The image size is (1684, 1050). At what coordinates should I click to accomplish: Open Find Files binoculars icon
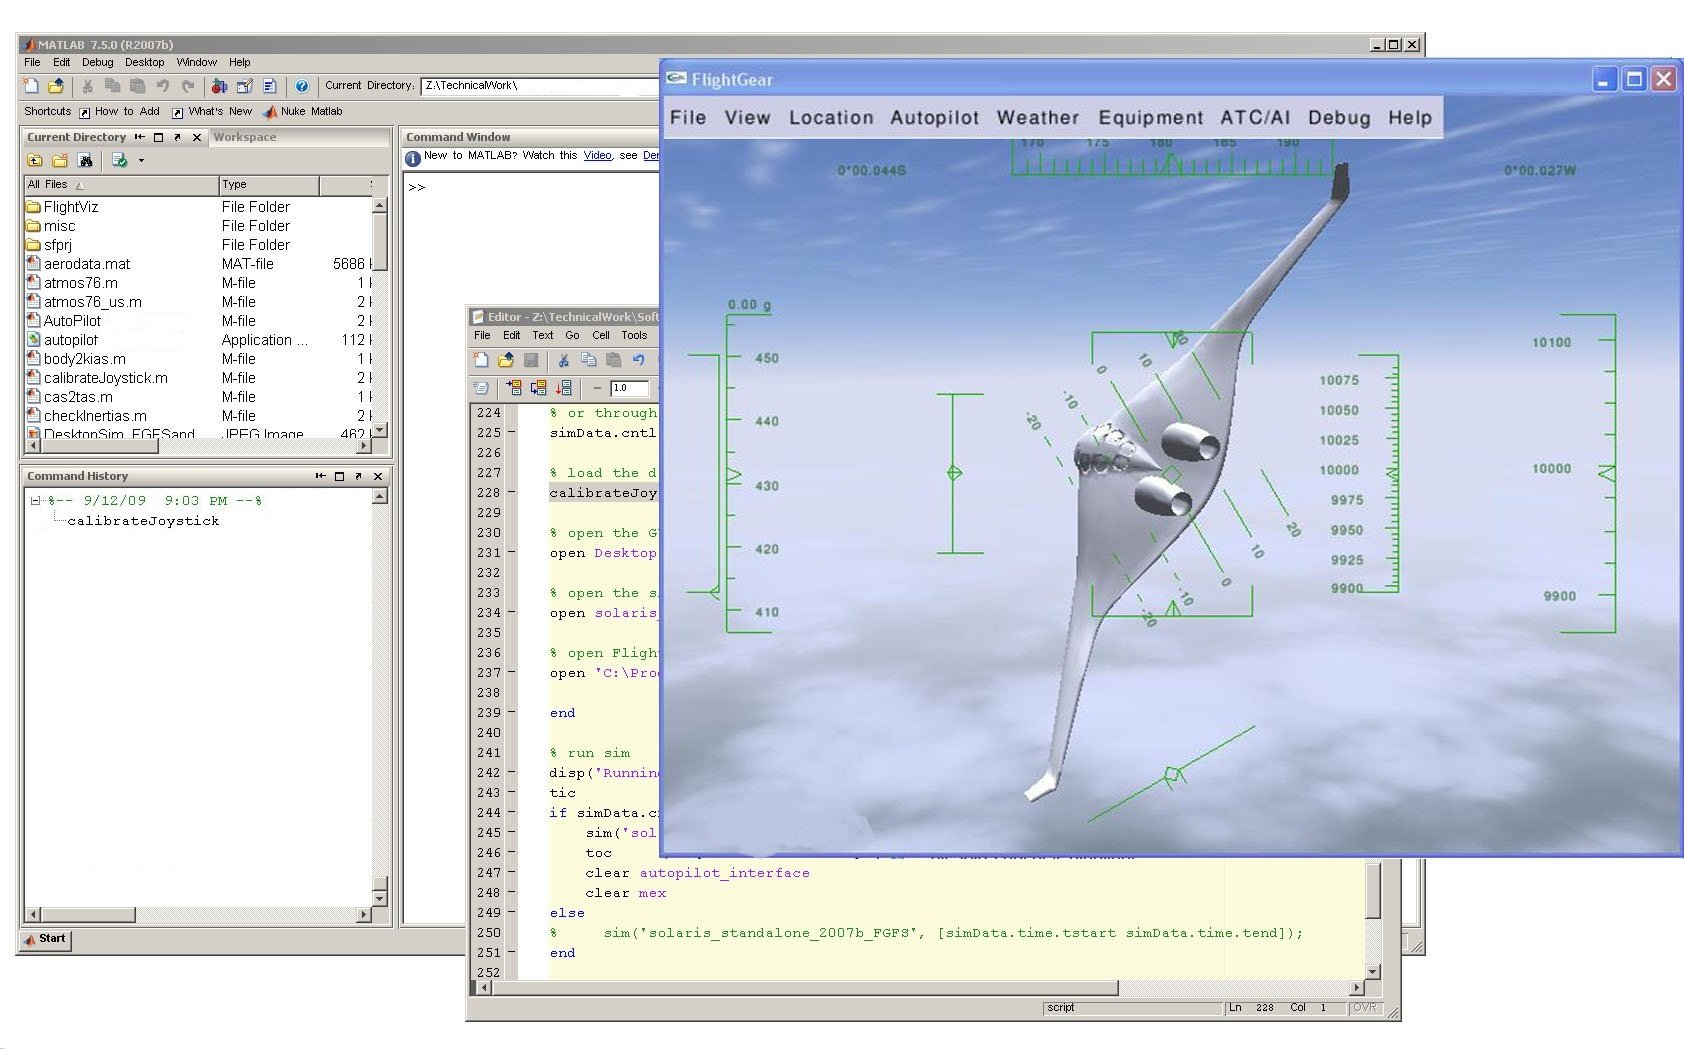pyautogui.click(x=85, y=160)
